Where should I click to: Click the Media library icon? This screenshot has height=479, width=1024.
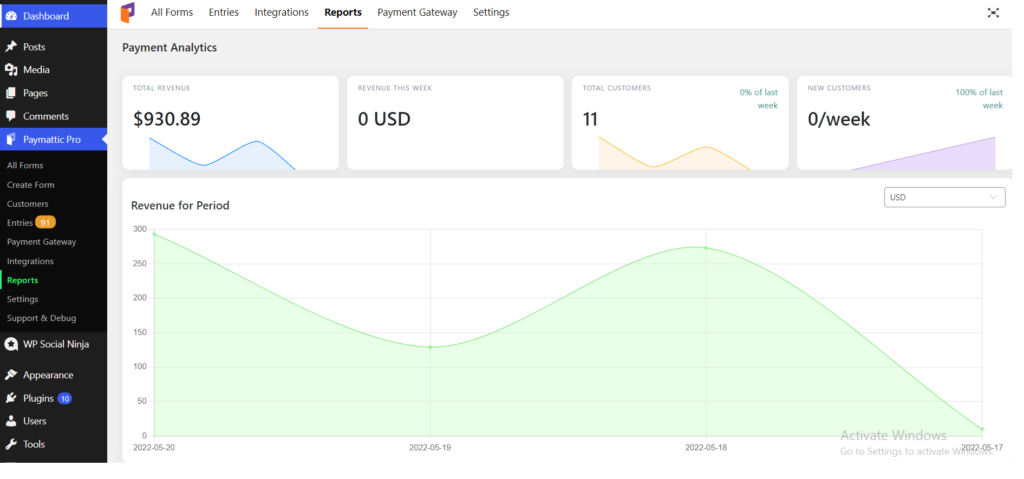click(x=11, y=70)
